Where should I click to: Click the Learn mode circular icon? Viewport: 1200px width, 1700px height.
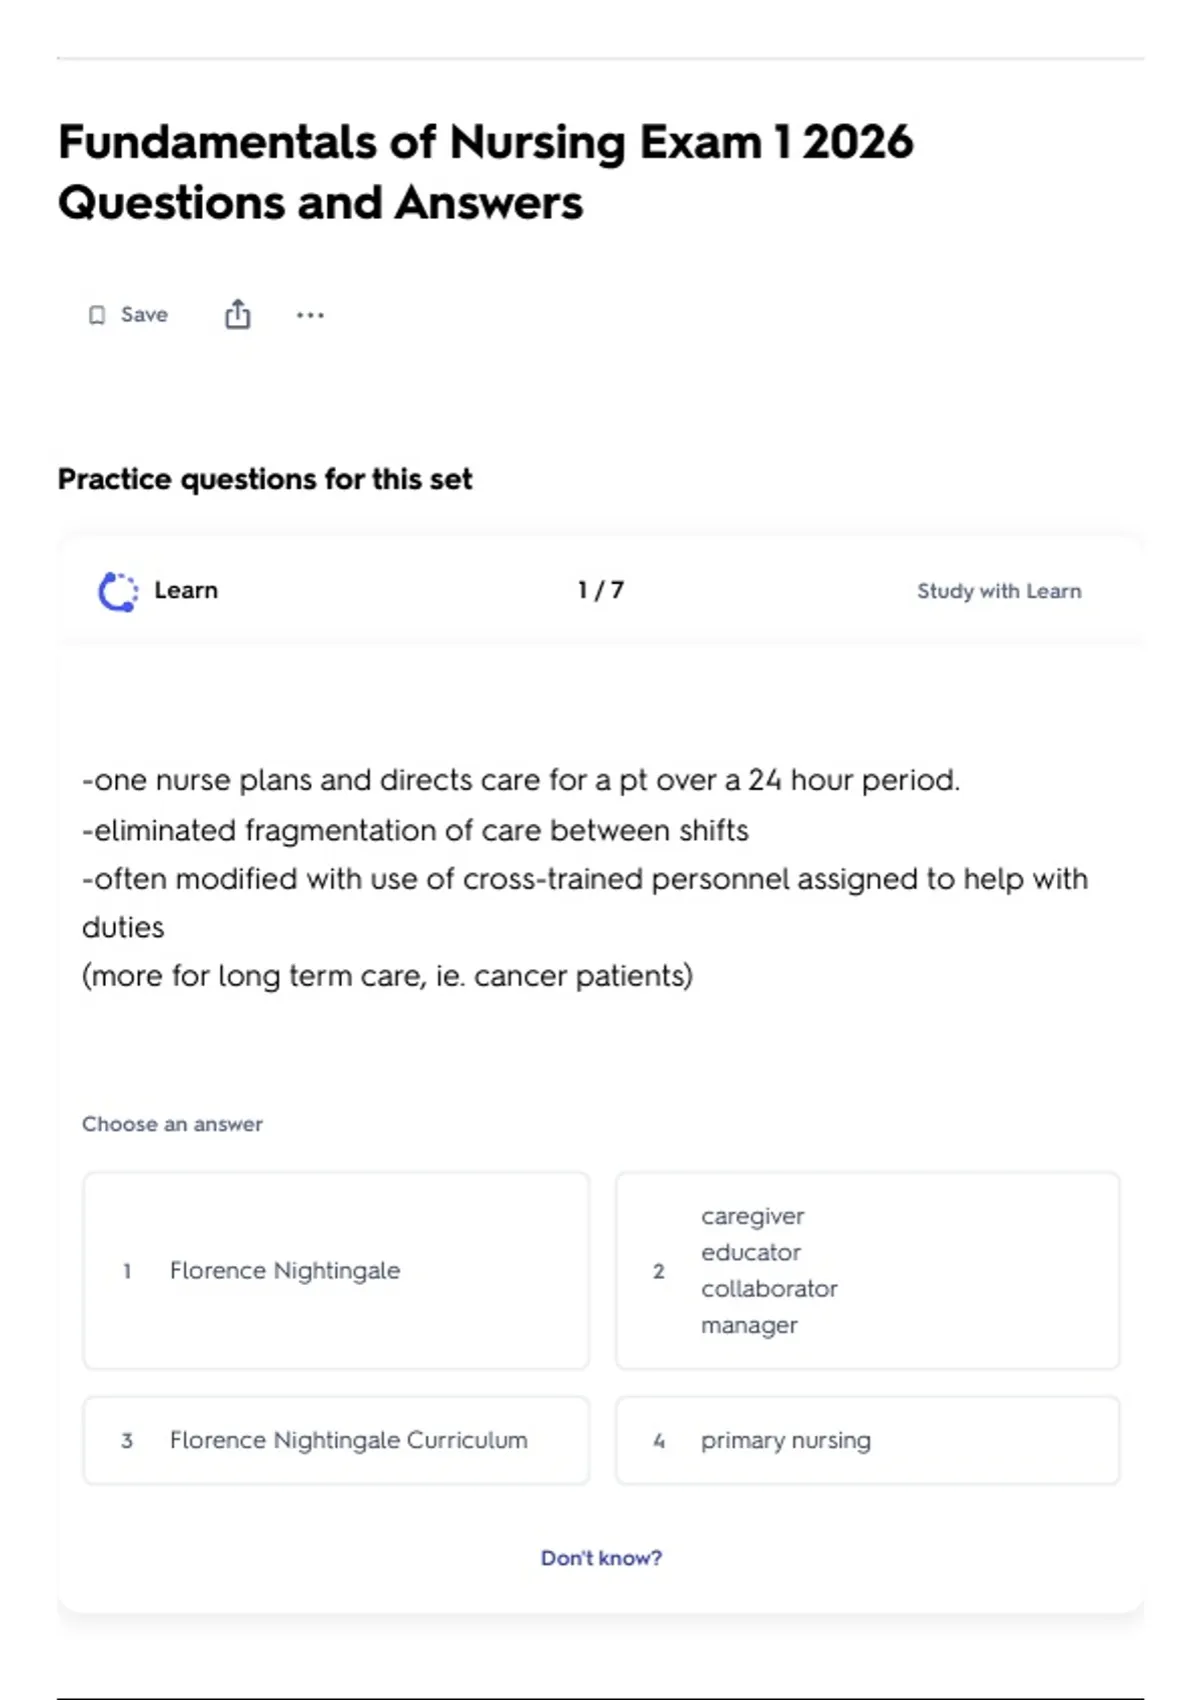coord(118,591)
